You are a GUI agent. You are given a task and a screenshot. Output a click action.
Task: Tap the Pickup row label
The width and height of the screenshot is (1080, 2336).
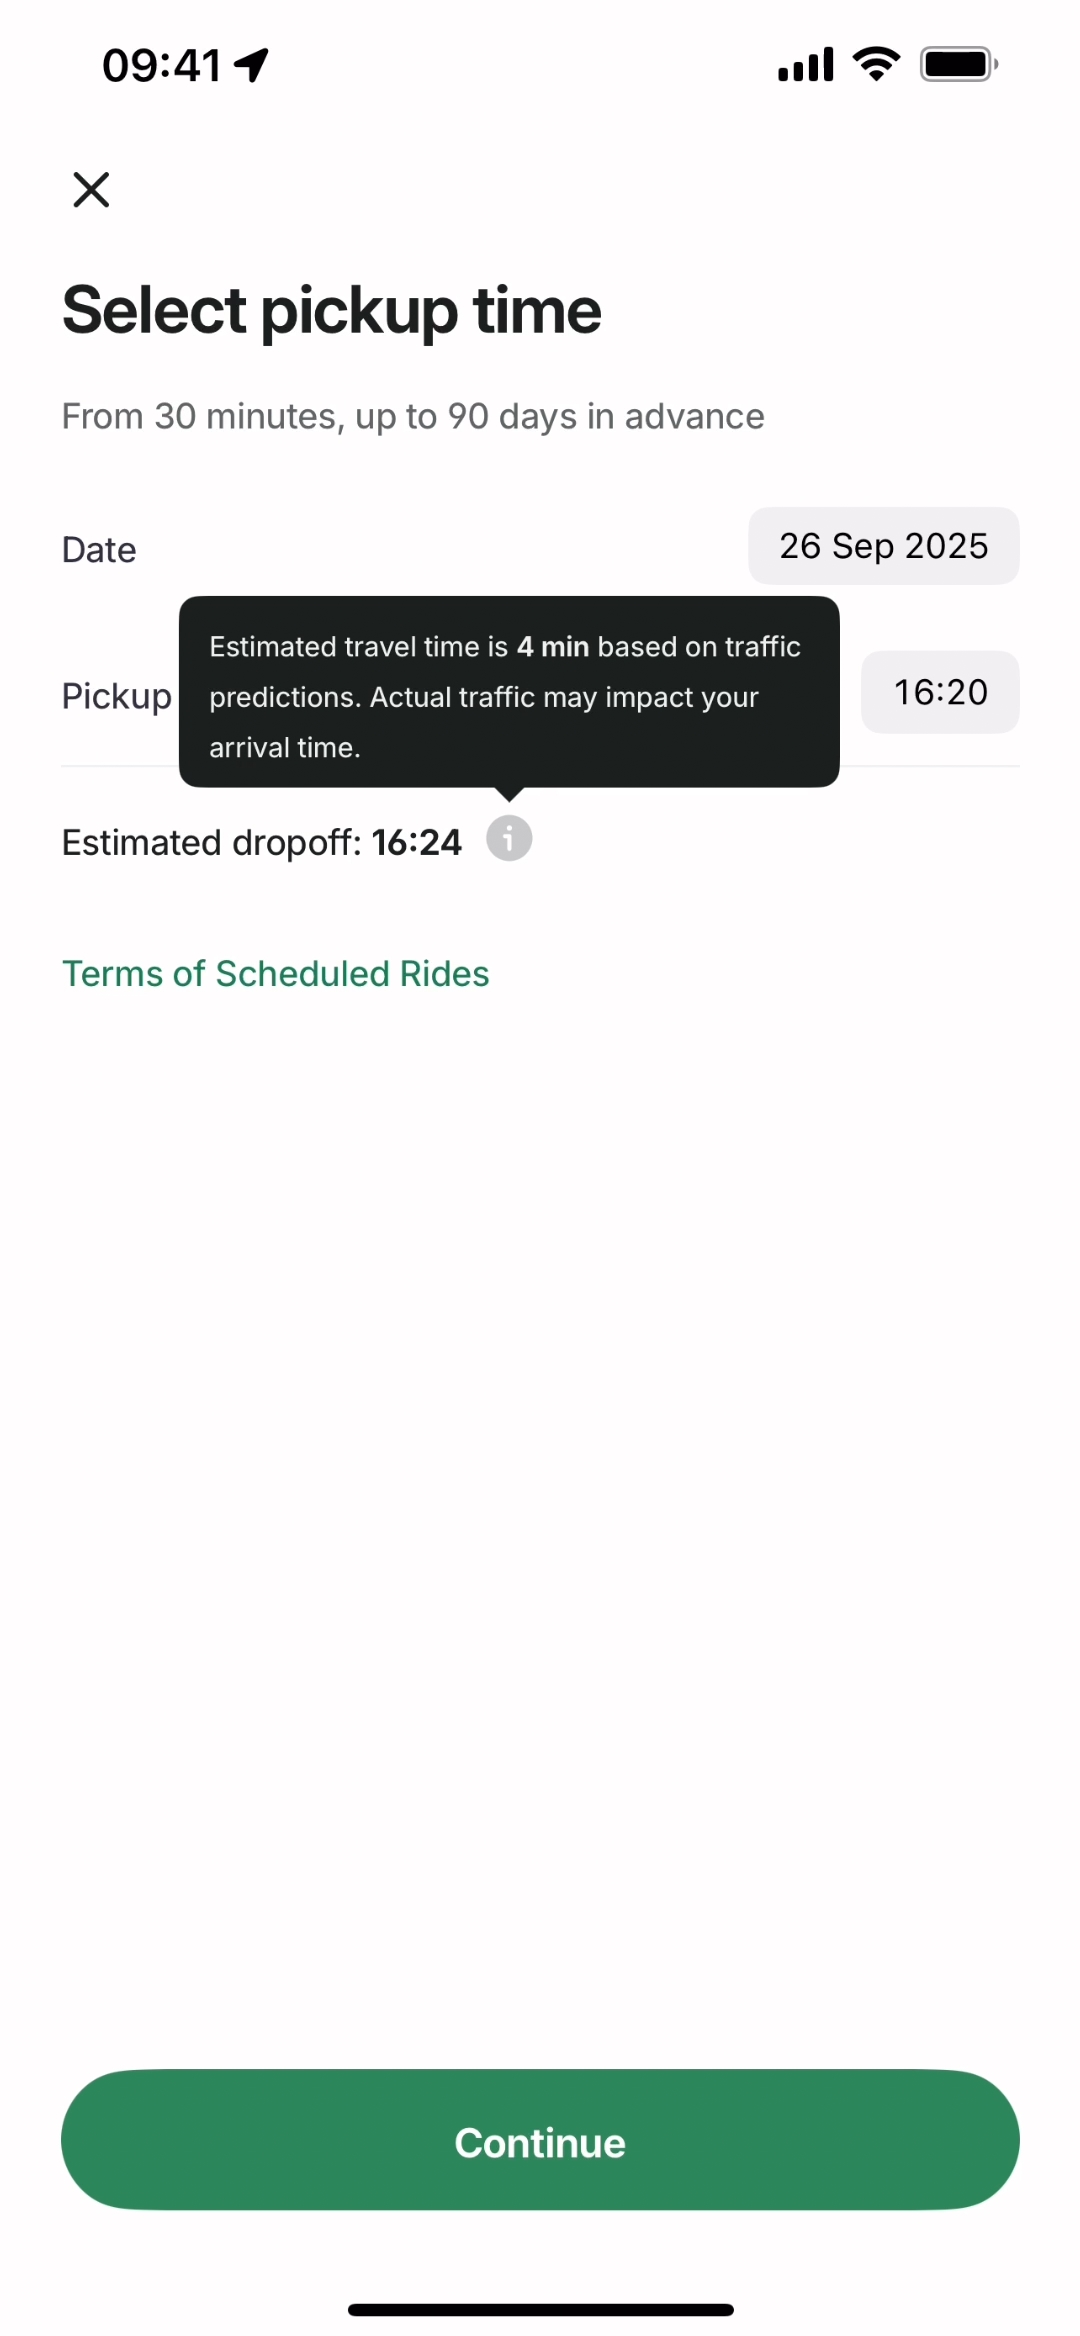[116, 696]
